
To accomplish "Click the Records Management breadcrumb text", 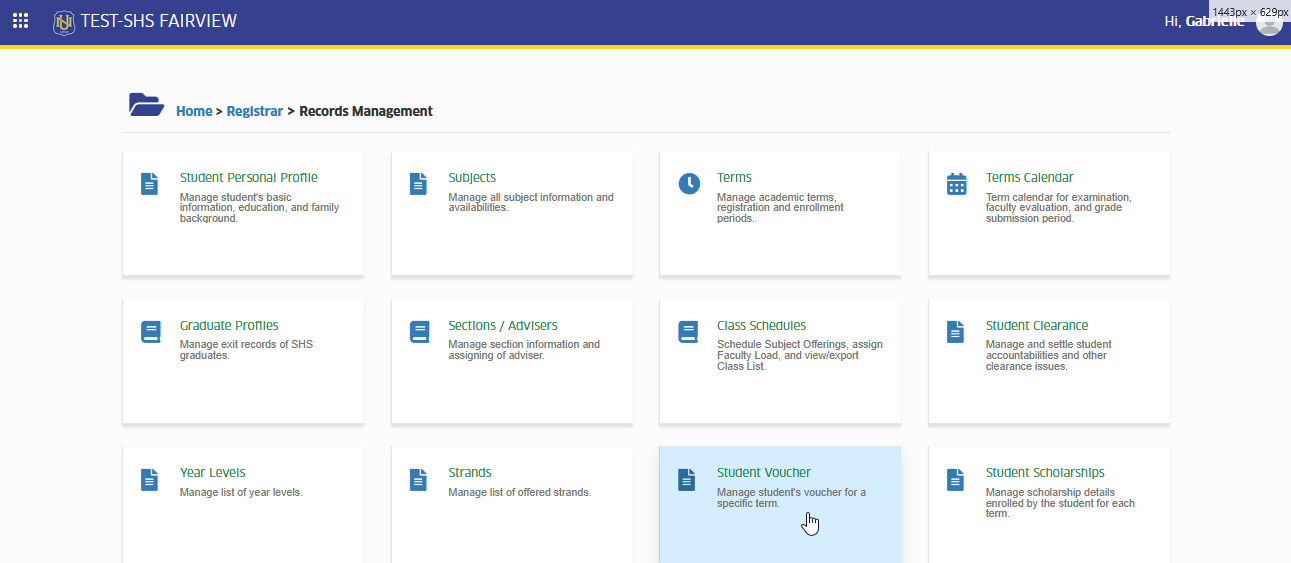I will coord(366,111).
